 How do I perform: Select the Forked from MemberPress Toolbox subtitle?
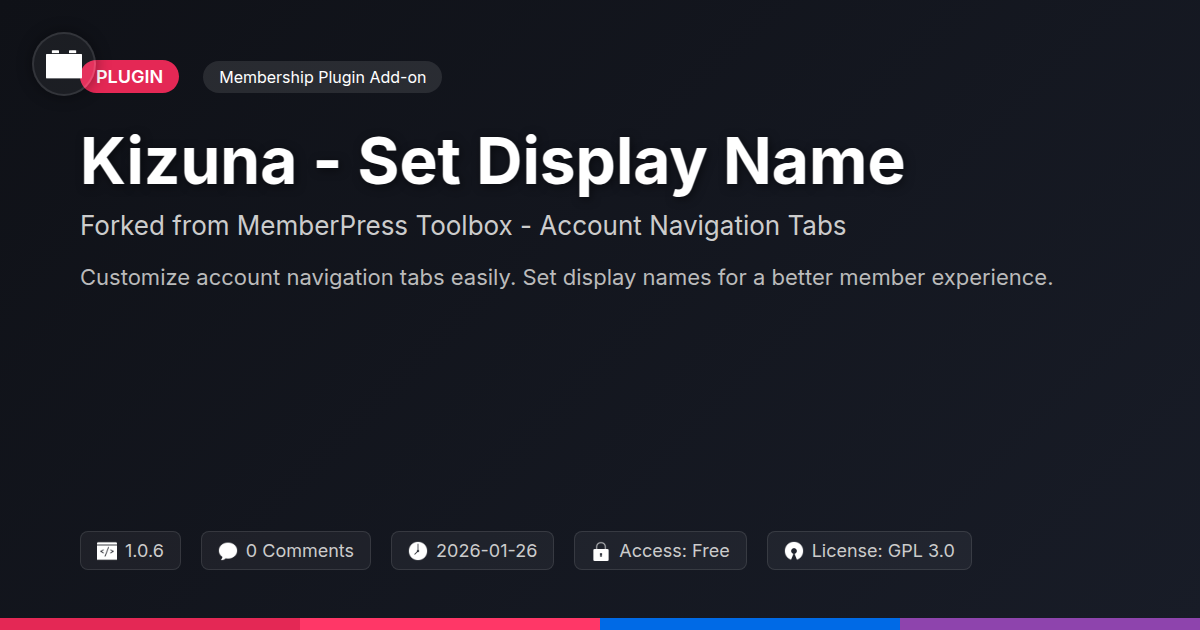(x=463, y=226)
